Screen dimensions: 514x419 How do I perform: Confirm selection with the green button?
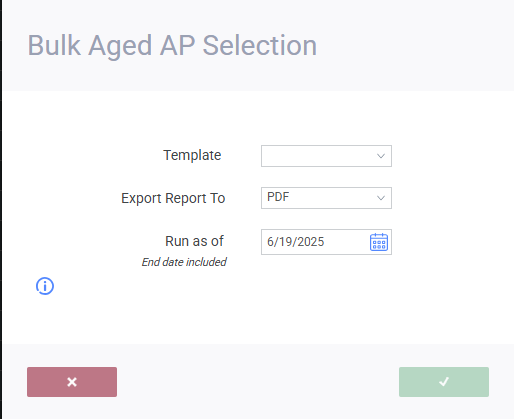click(x=444, y=382)
